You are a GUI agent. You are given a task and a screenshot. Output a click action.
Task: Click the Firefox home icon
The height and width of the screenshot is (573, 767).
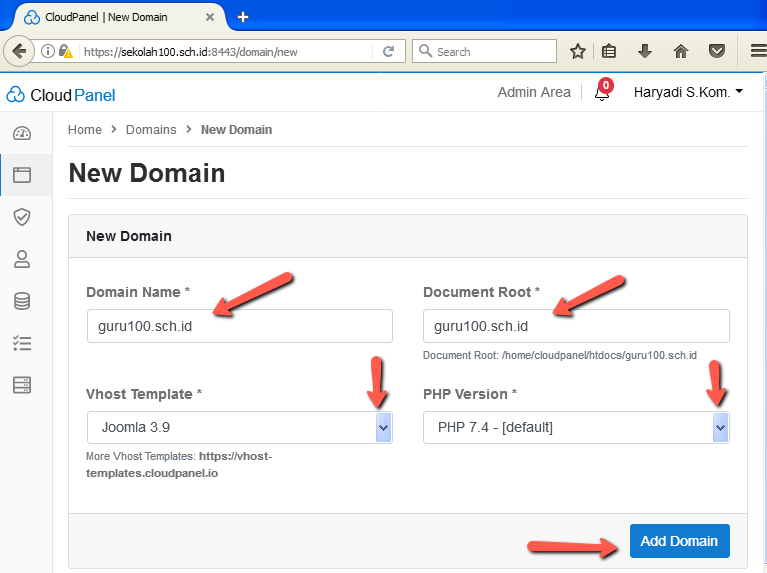681,51
